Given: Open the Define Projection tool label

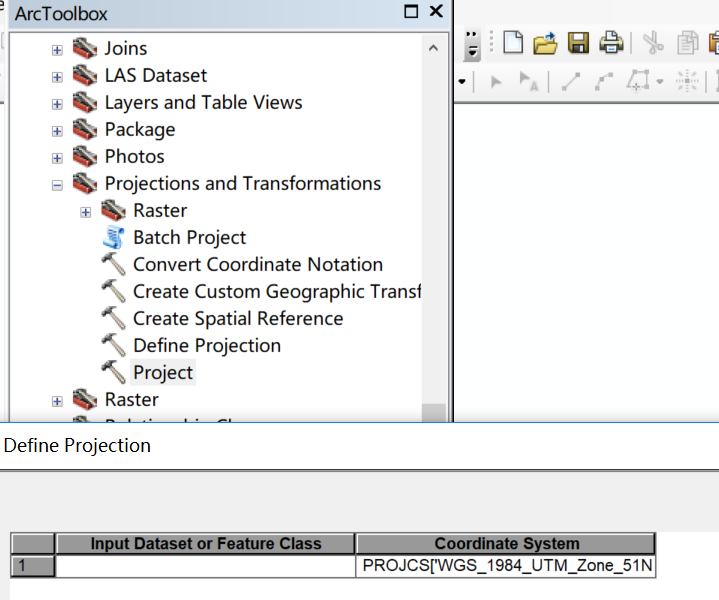Looking at the screenshot, I should [207, 346].
